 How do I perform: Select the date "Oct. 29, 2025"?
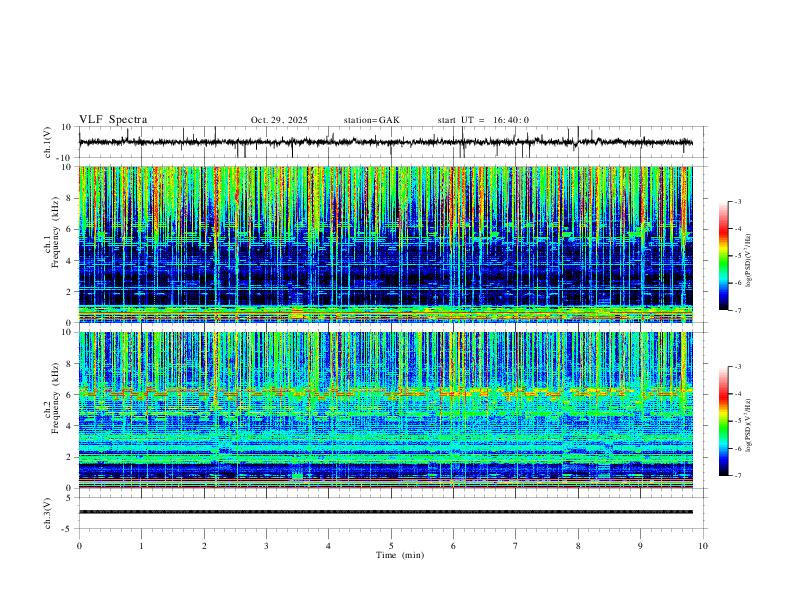tap(279, 120)
